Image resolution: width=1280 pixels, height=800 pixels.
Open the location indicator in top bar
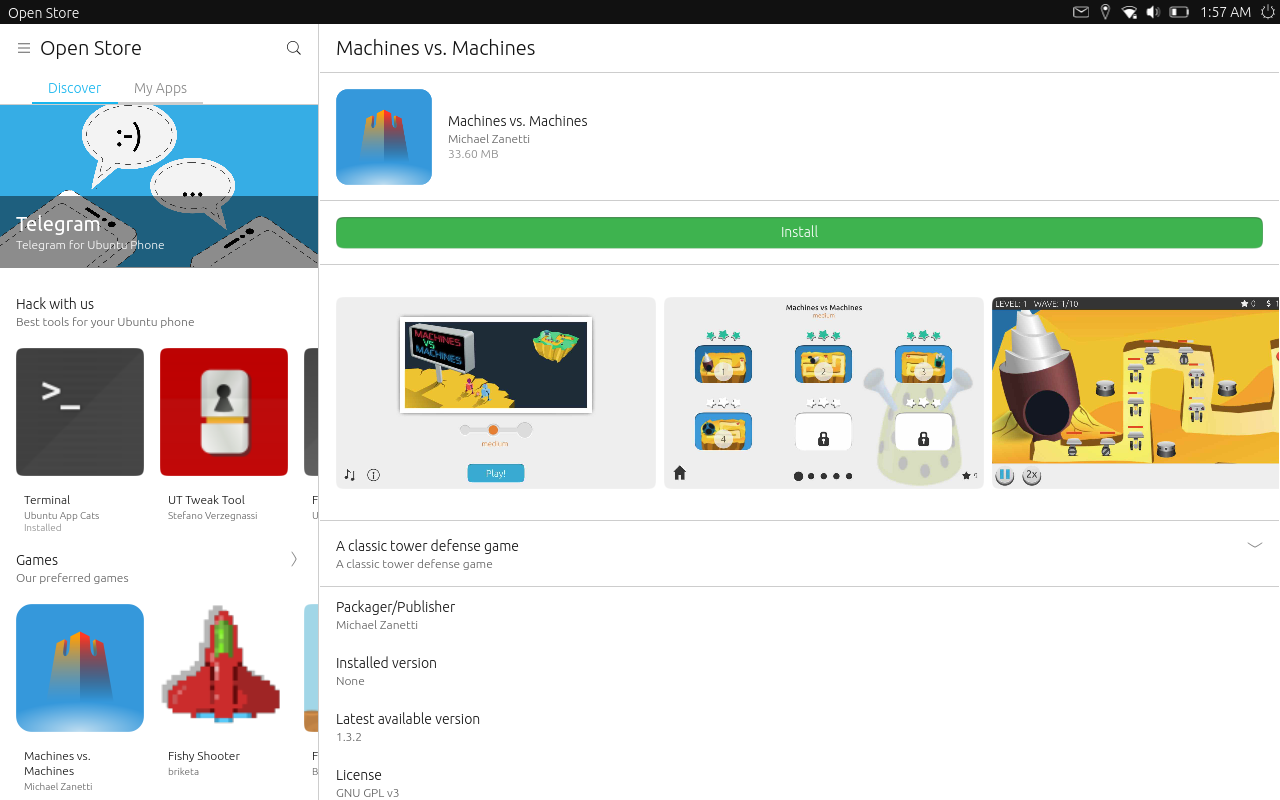(x=1105, y=12)
